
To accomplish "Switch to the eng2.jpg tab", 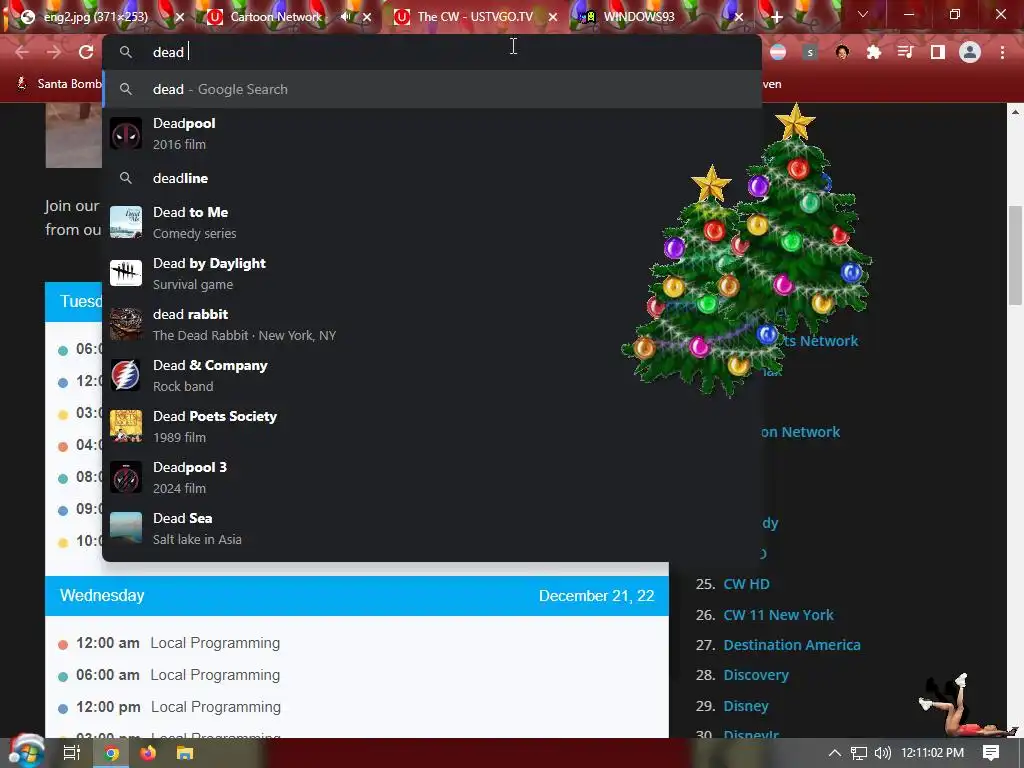I will click(x=95, y=16).
